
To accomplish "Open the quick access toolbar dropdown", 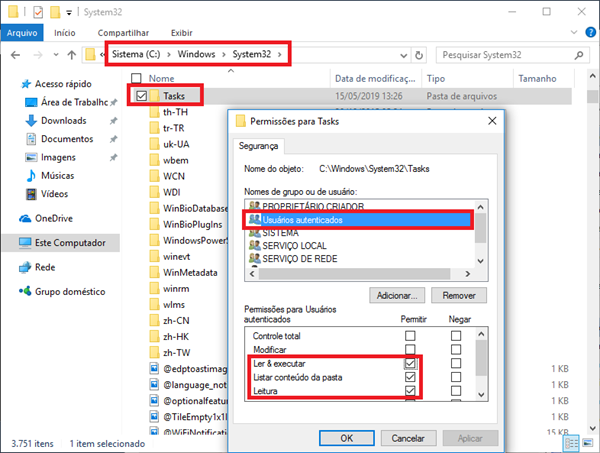I will 69,13.
